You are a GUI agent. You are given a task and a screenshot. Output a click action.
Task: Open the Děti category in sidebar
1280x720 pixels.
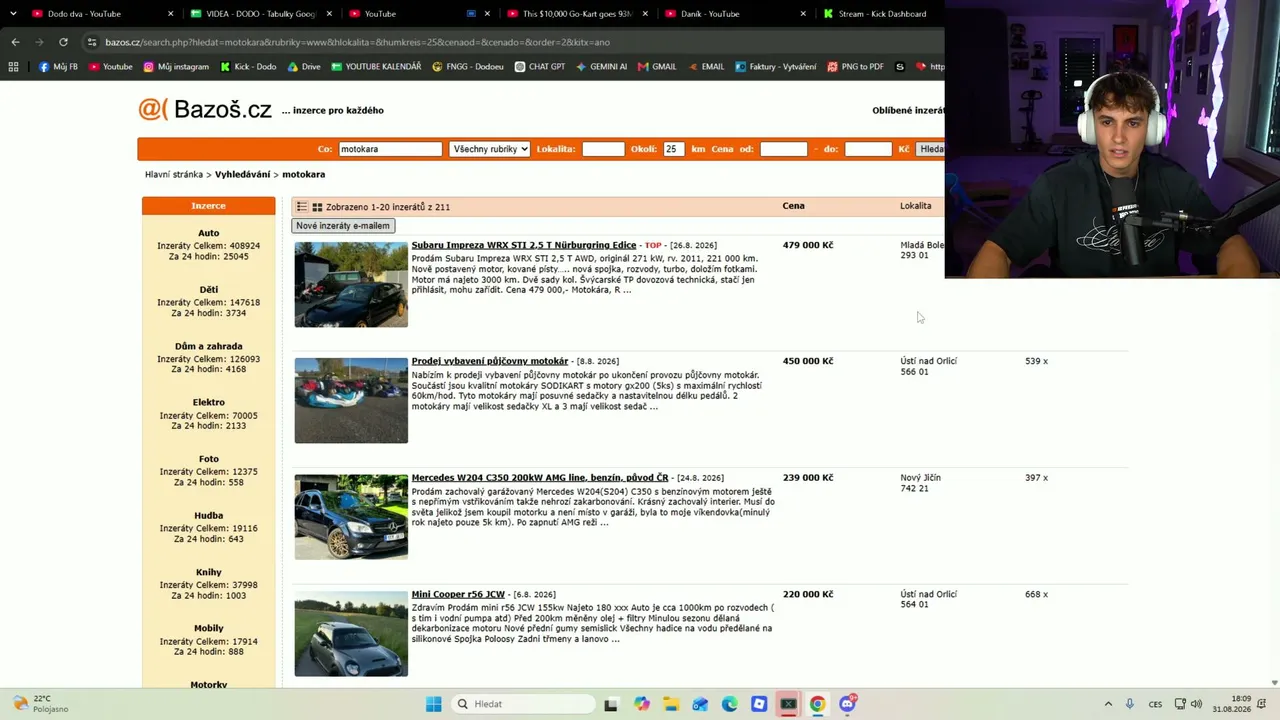[x=209, y=290]
